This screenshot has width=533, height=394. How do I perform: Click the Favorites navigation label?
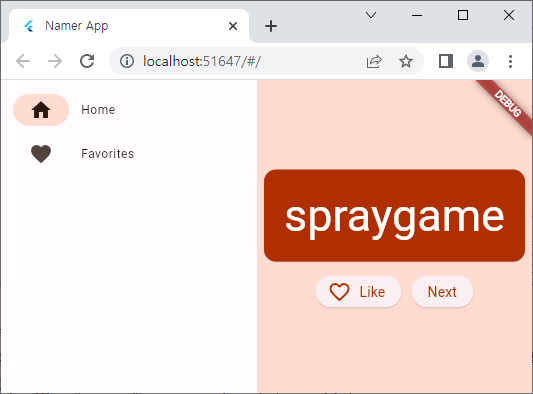pyautogui.click(x=107, y=154)
